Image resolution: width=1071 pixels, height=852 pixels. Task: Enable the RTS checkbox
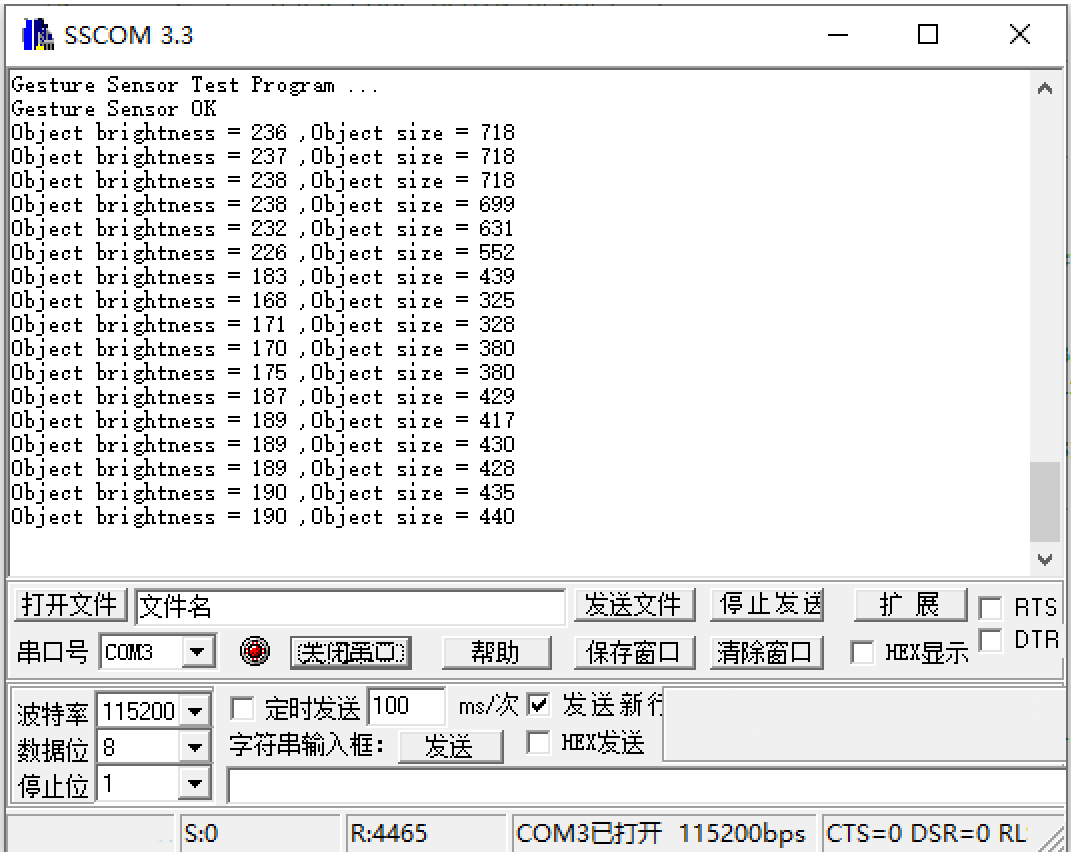click(x=990, y=607)
